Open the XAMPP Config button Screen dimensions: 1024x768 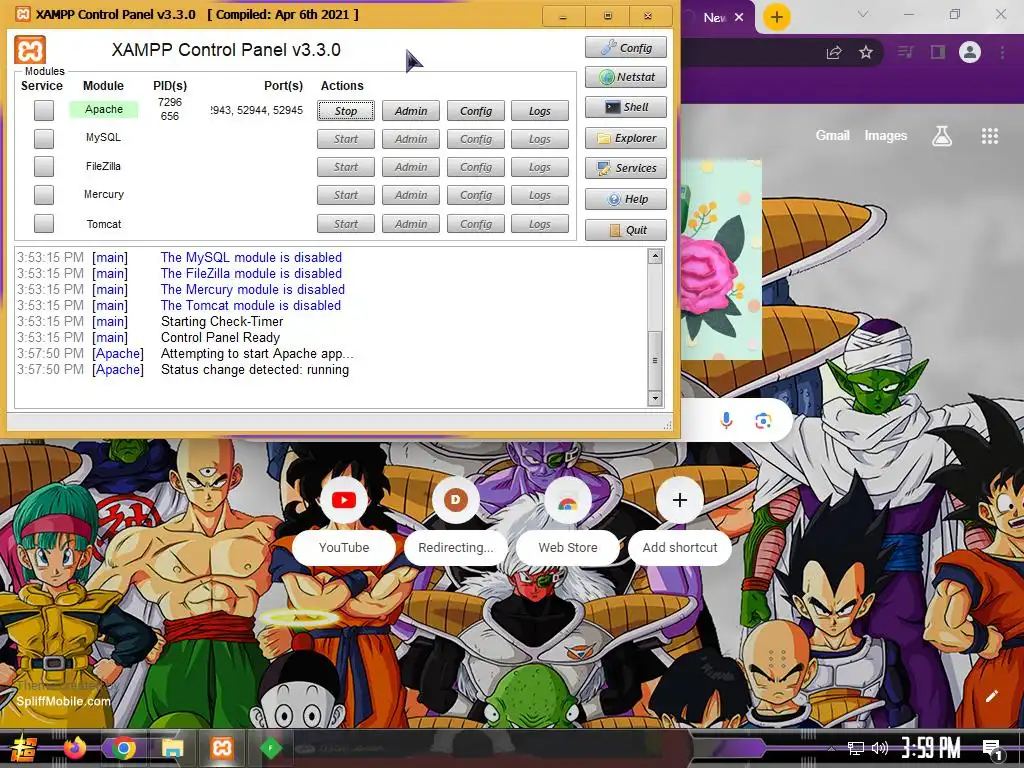click(626, 48)
